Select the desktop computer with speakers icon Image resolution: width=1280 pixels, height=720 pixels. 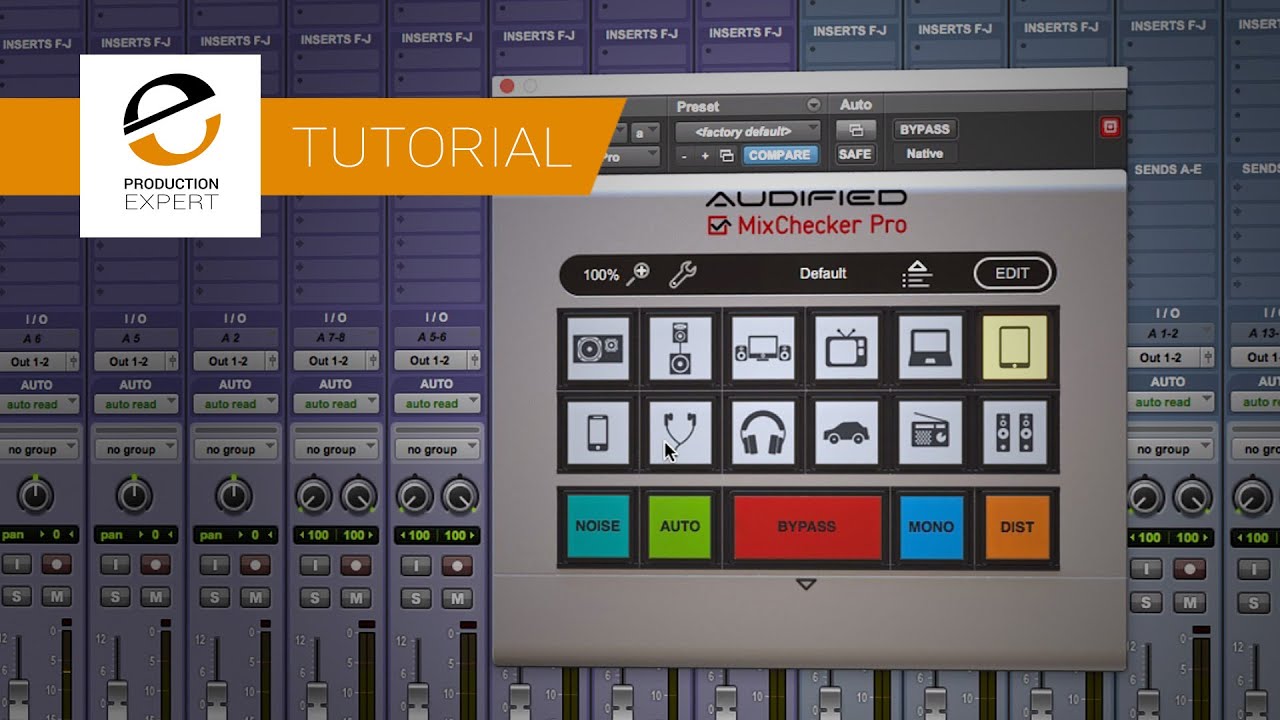[763, 348]
